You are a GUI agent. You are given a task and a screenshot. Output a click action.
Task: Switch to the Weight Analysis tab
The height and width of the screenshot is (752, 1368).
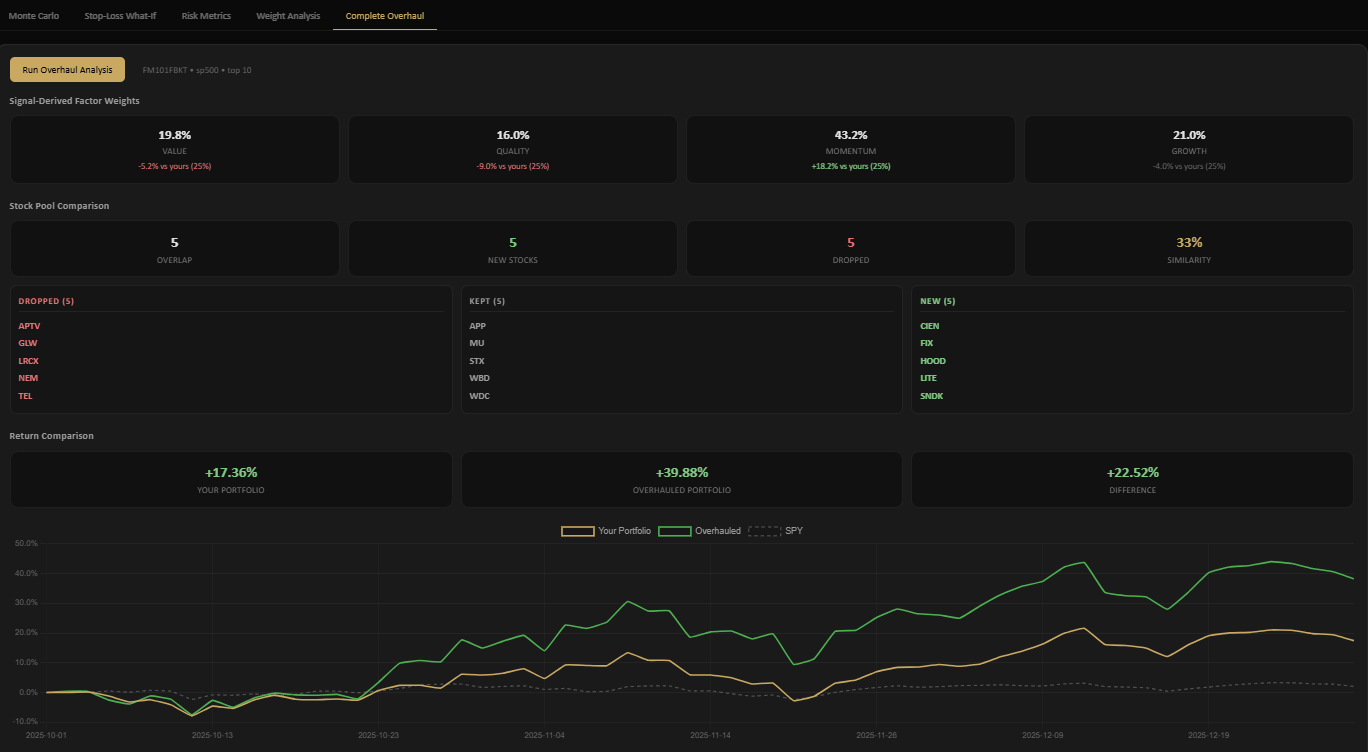287,15
